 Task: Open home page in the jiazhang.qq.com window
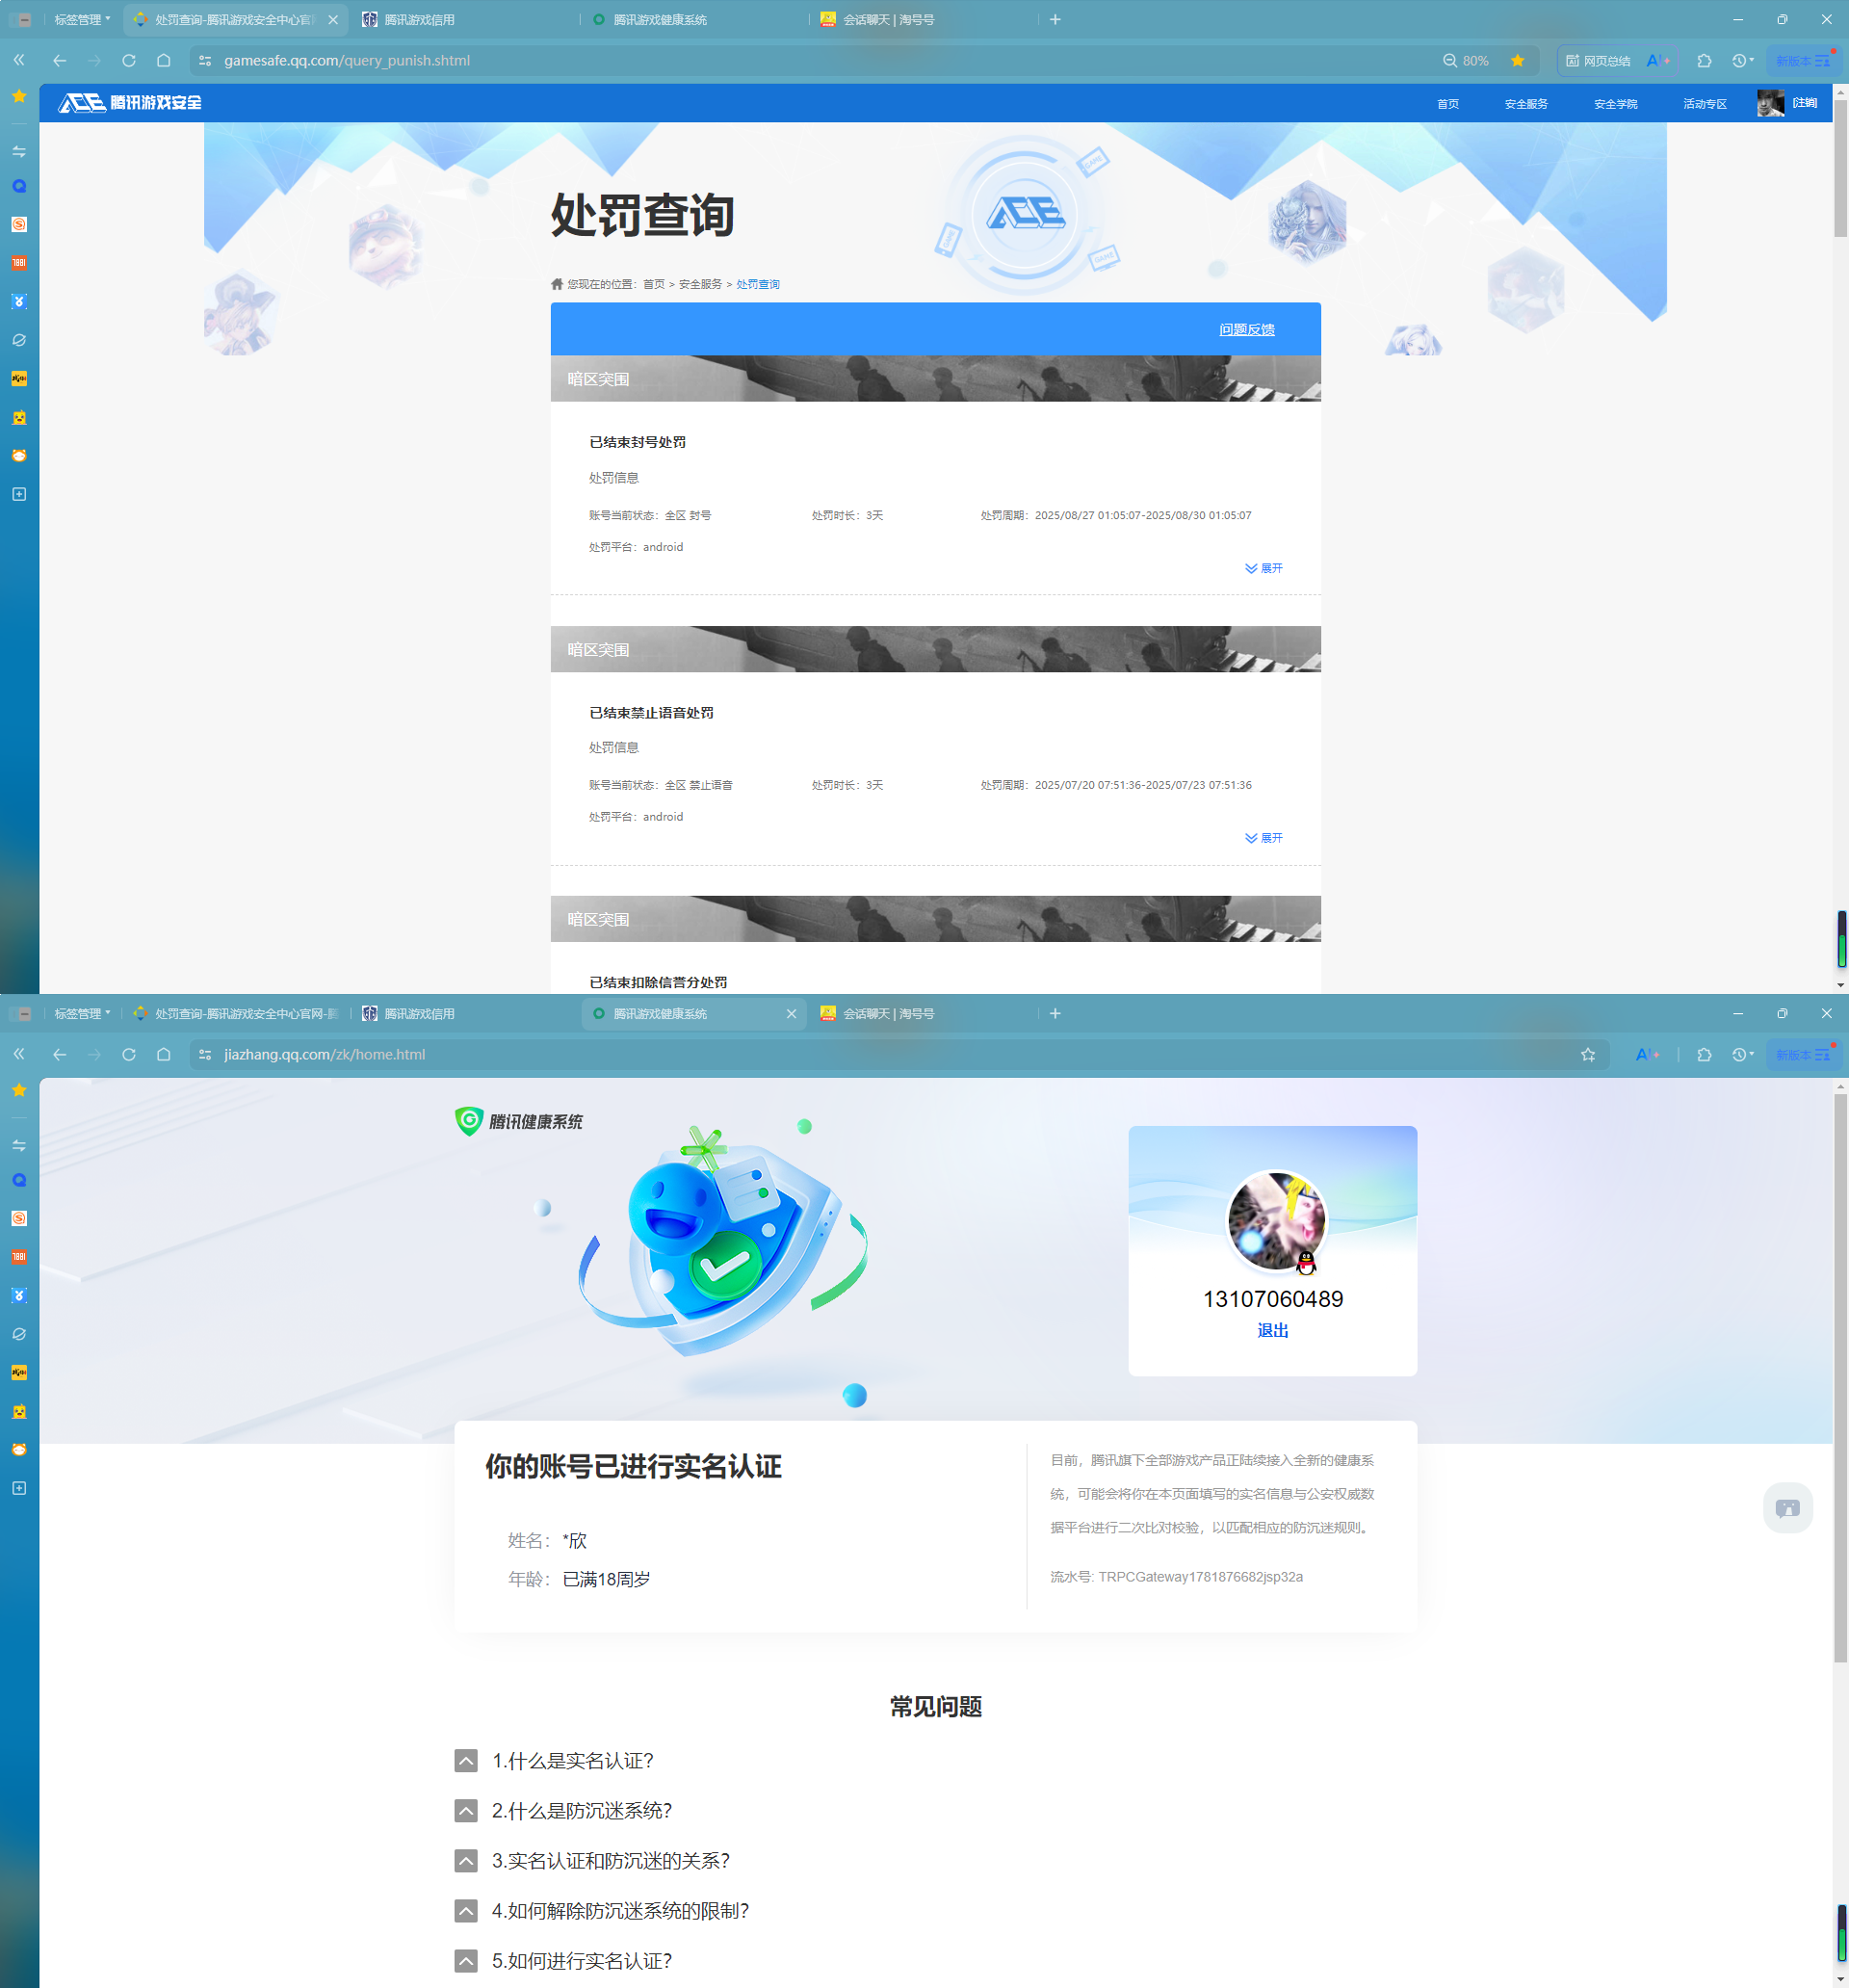pyautogui.click(x=164, y=1055)
